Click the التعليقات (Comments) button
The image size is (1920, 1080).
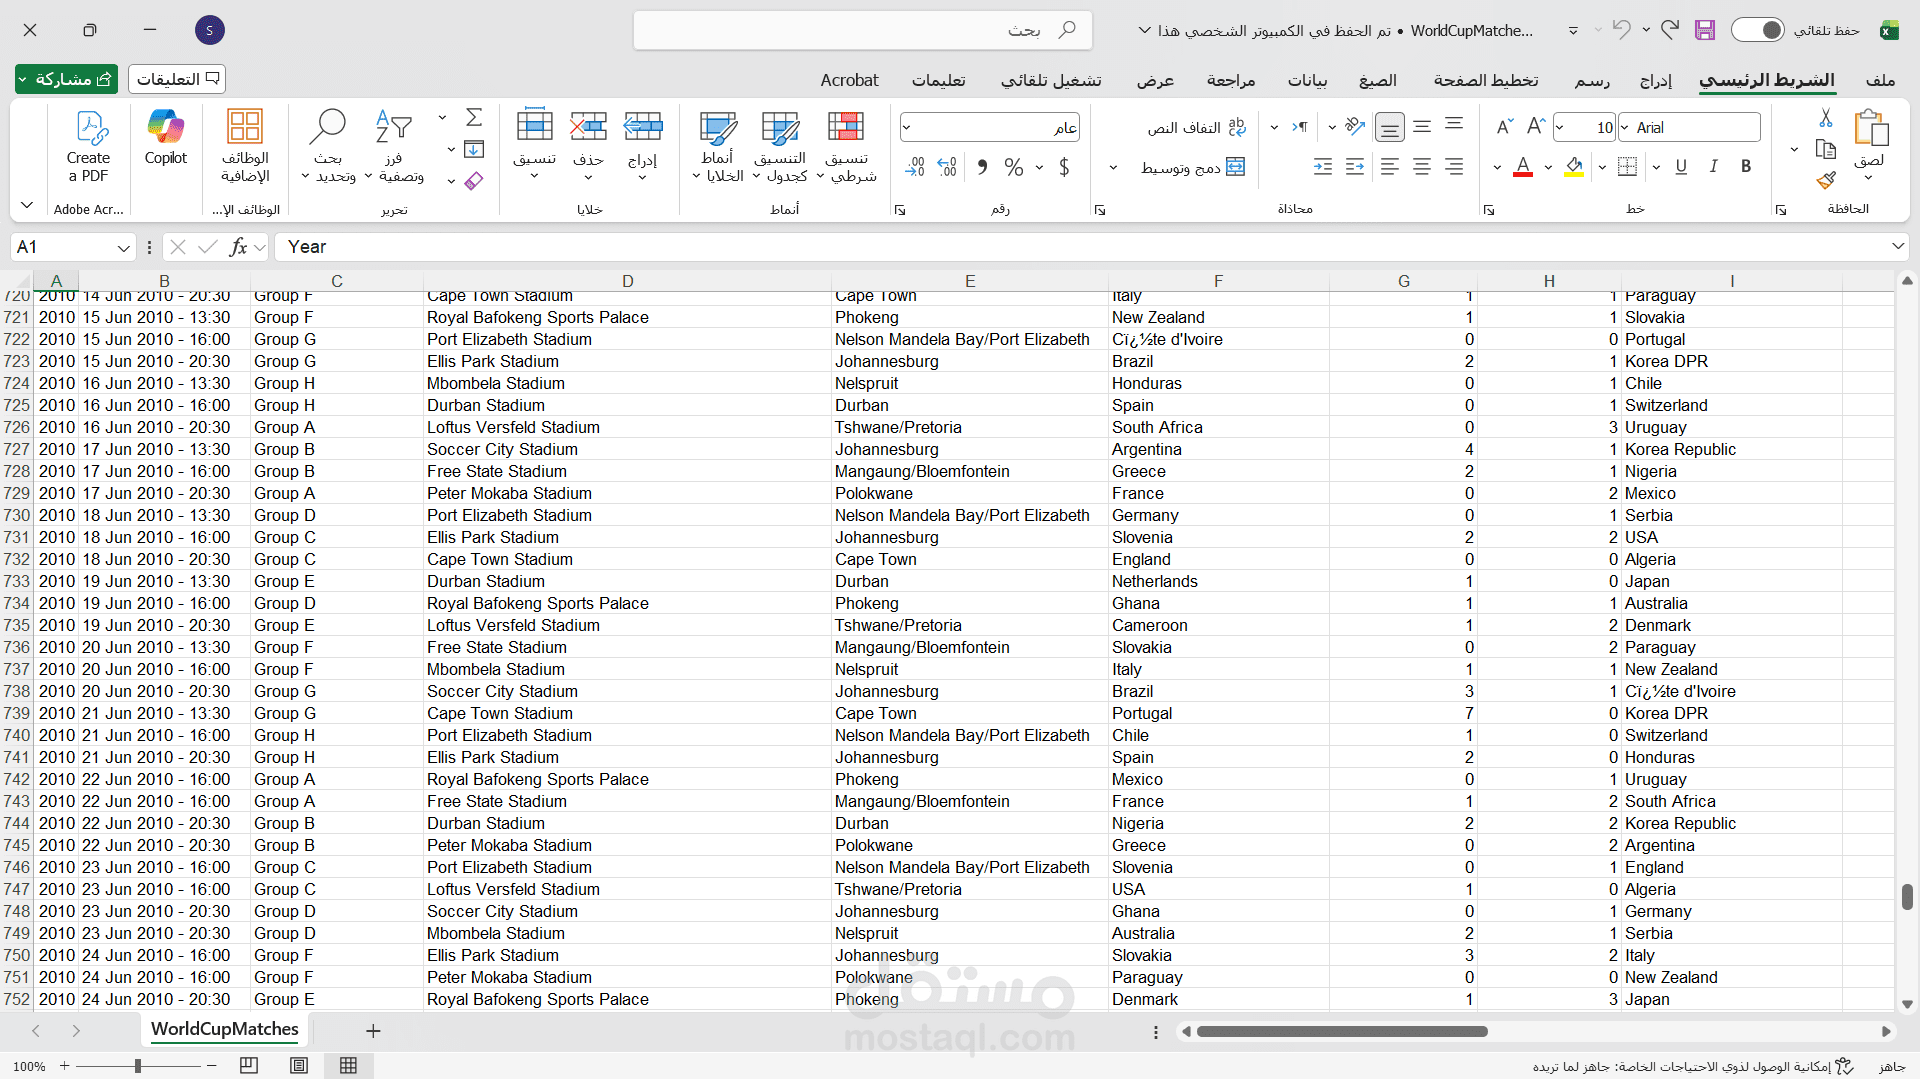[x=177, y=79]
